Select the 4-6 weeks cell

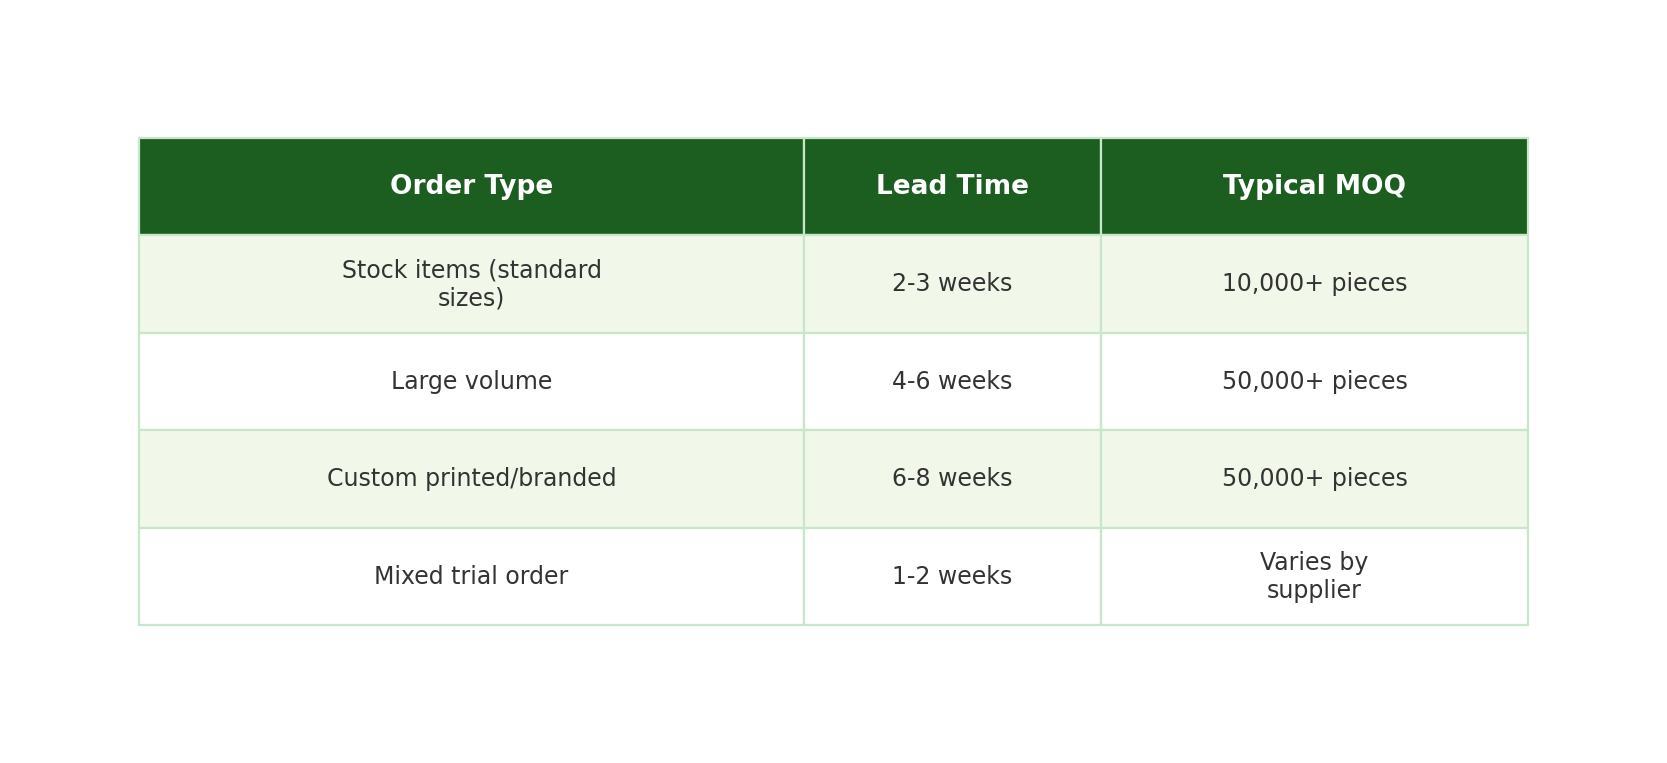coord(952,381)
